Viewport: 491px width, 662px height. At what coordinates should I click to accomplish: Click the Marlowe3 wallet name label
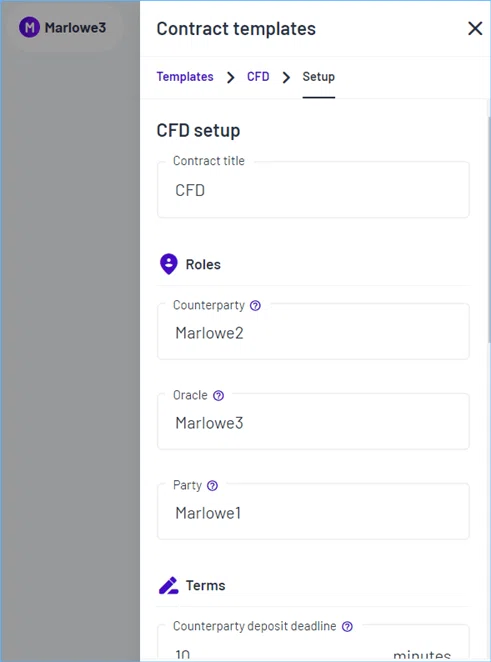pyautogui.click(x=75, y=28)
